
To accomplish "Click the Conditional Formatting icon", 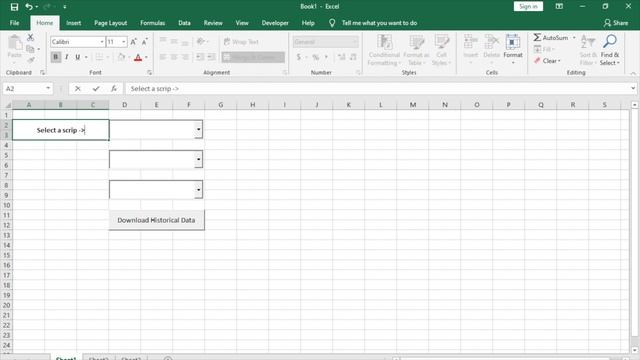I will pyautogui.click(x=384, y=42).
